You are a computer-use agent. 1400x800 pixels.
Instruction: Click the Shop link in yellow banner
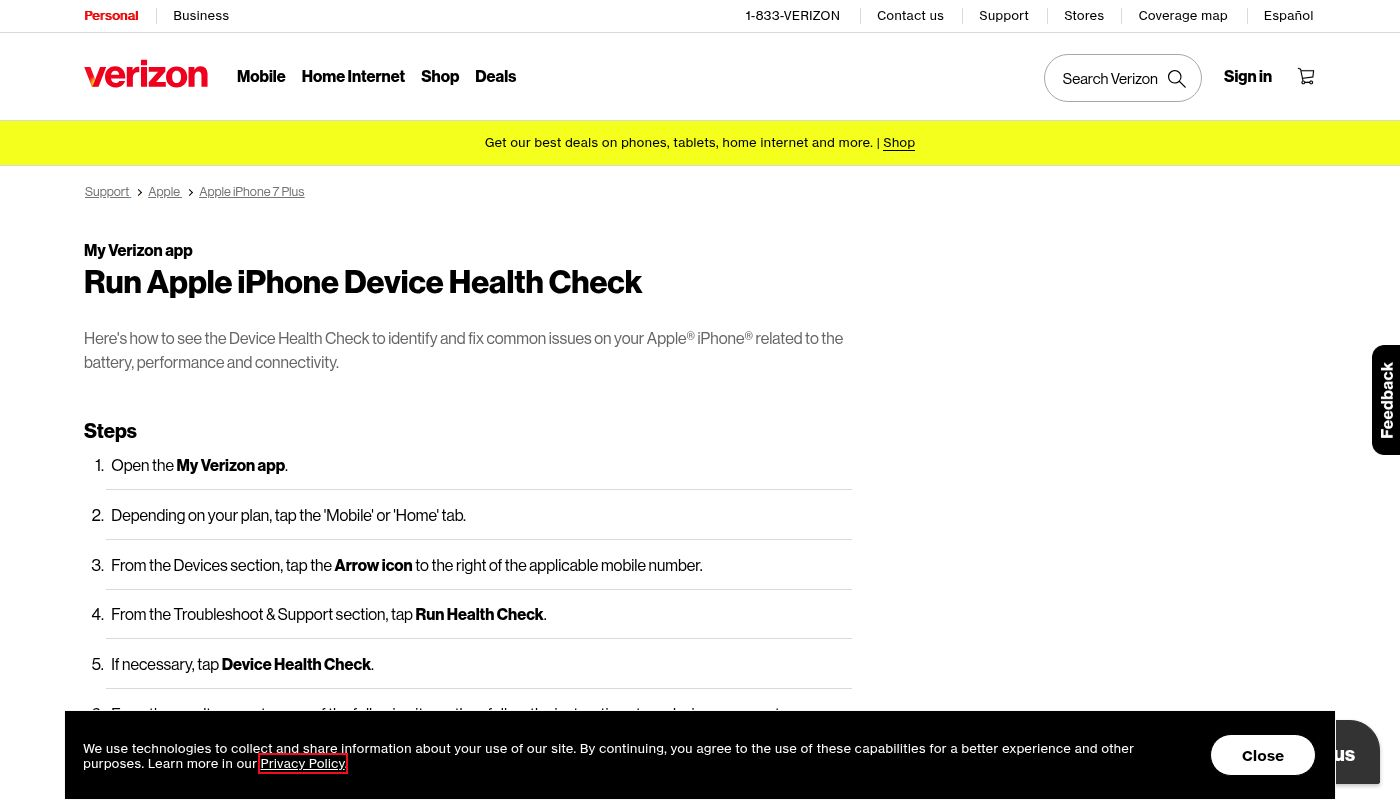pos(899,143)
